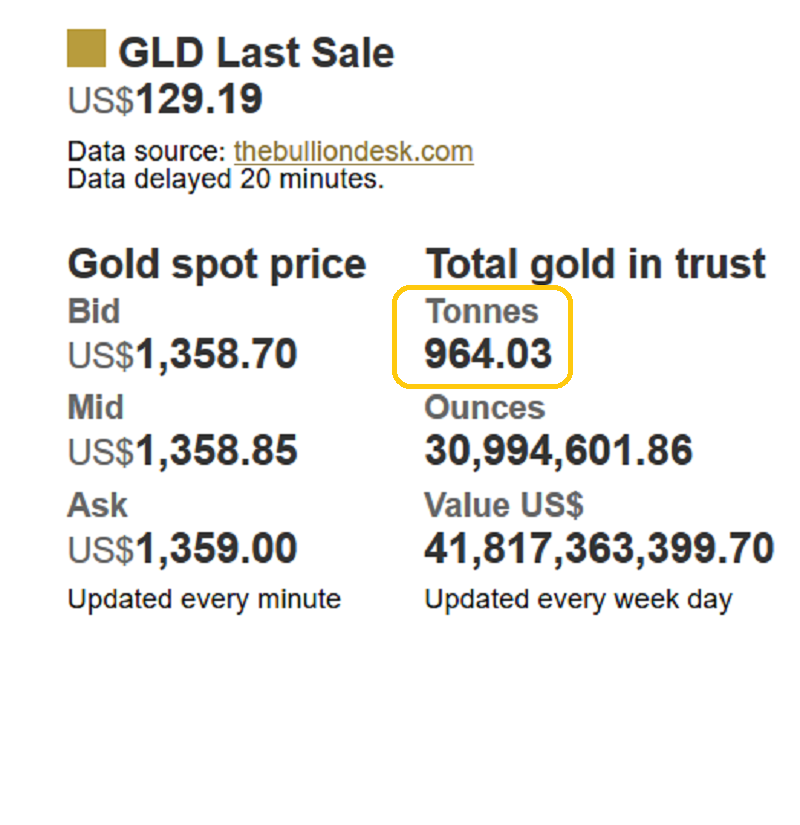Click the Total gold in trust heading
The image size is (800, 825).
(596, 265)
